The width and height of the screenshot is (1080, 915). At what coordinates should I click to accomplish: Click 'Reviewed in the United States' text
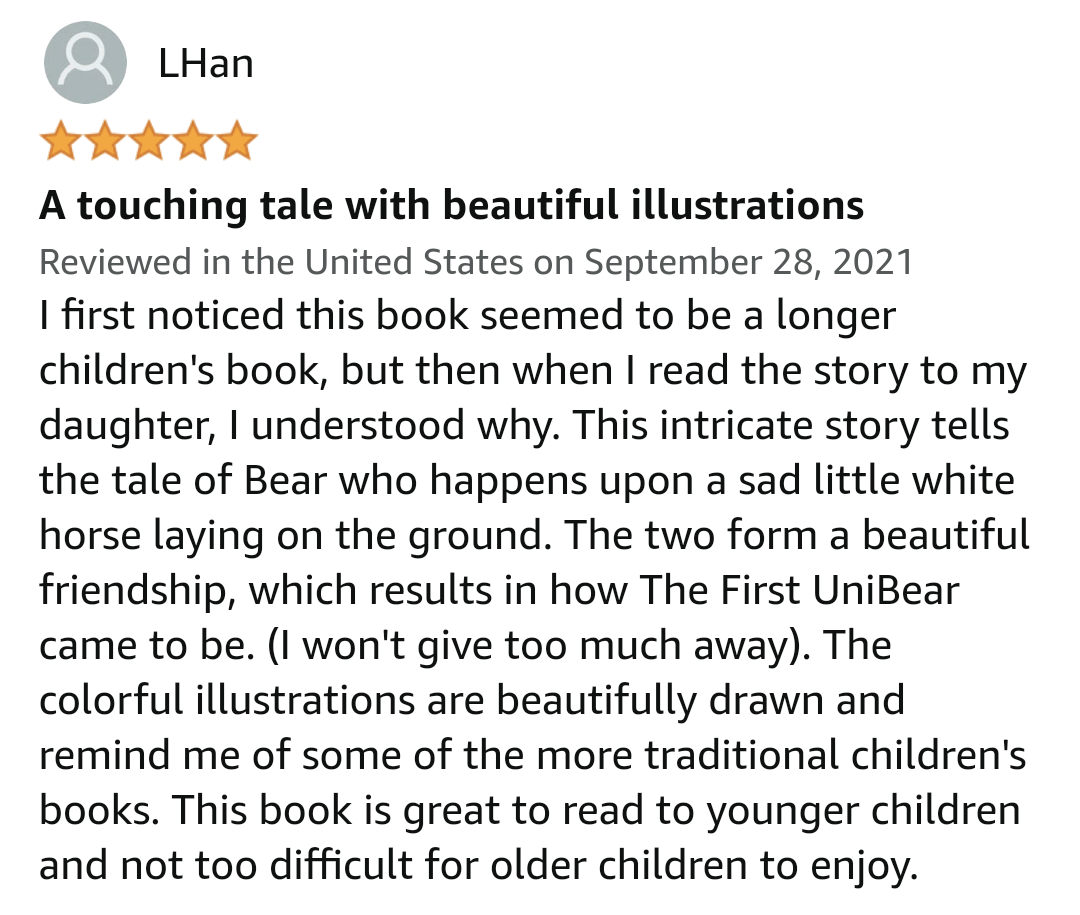pyautogui.click(x=280, y=262)
